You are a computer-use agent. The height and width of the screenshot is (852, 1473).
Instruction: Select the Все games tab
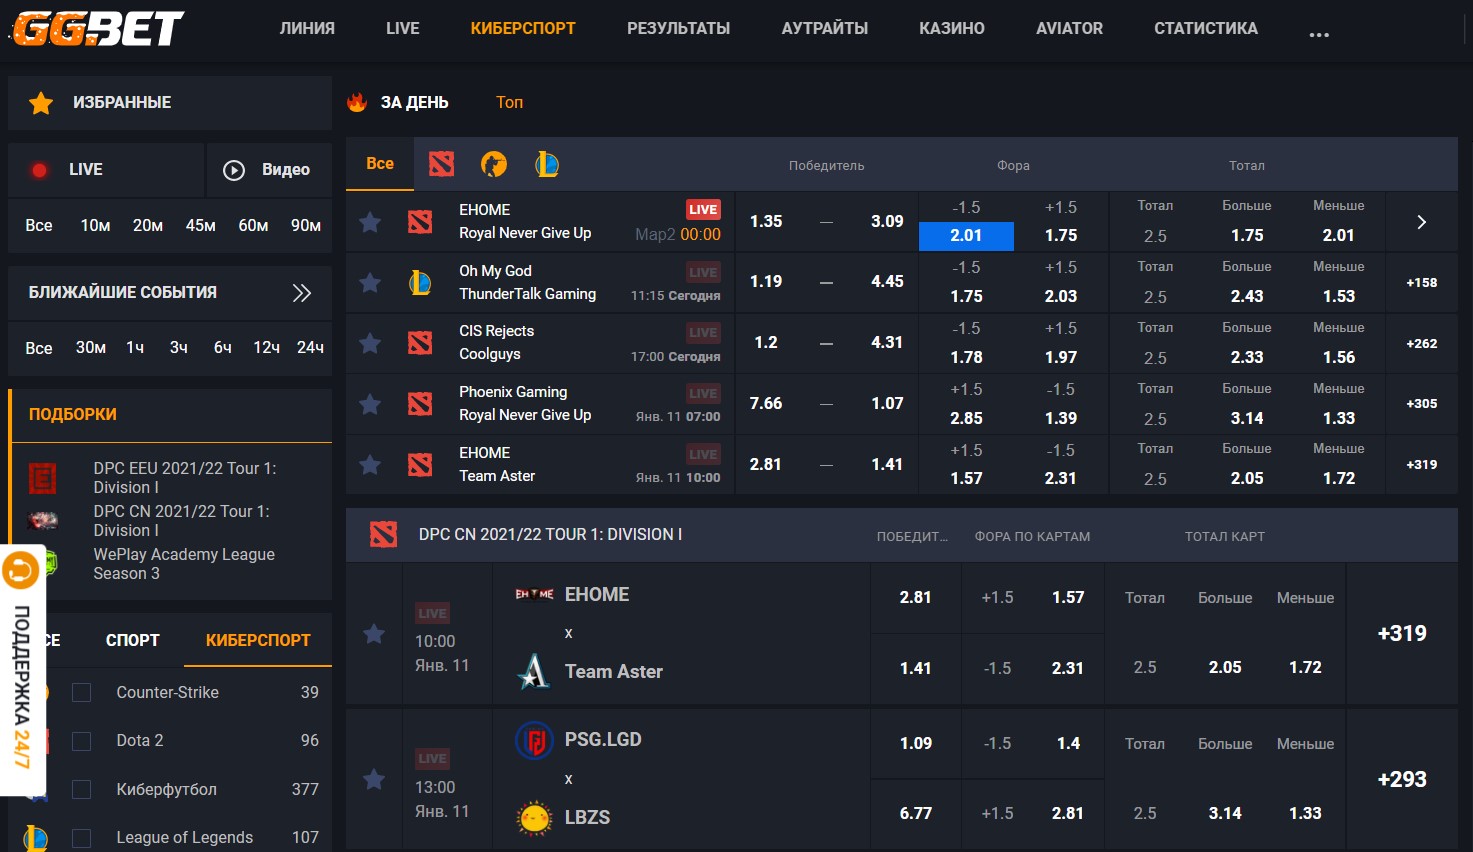380,164
